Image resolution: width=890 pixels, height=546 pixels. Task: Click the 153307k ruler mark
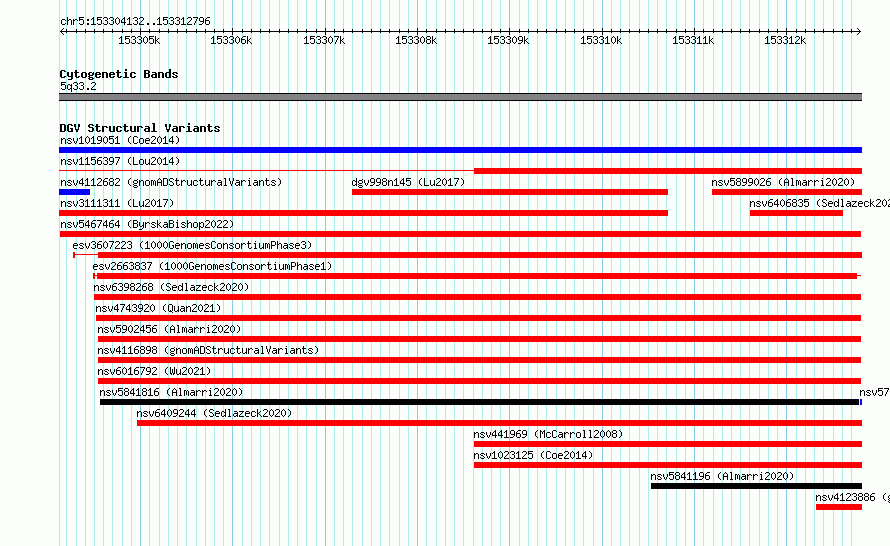coord(324,40)
